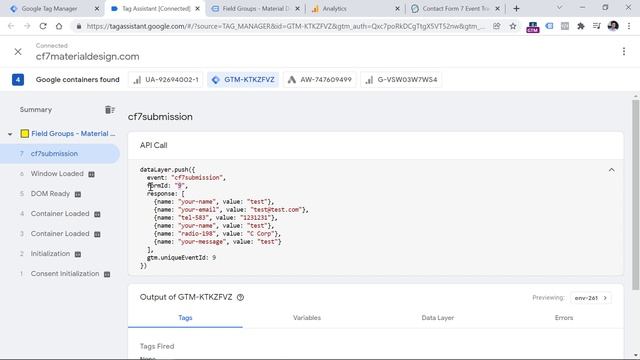The height and width of the screenshot is (360, 640).
Task: Collapse the Field Groups page tree arrow
Action: tap(10, 134)
